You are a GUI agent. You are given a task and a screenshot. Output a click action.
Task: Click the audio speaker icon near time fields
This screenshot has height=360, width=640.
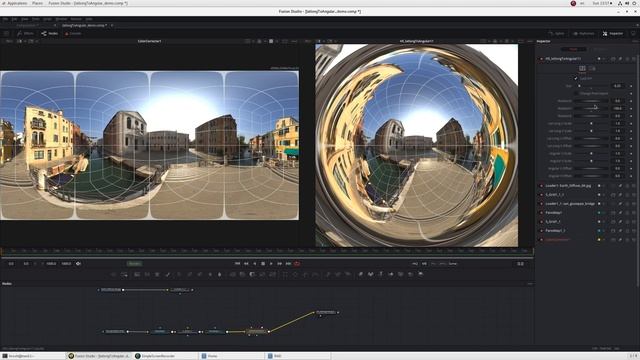[x=78, y=264]
